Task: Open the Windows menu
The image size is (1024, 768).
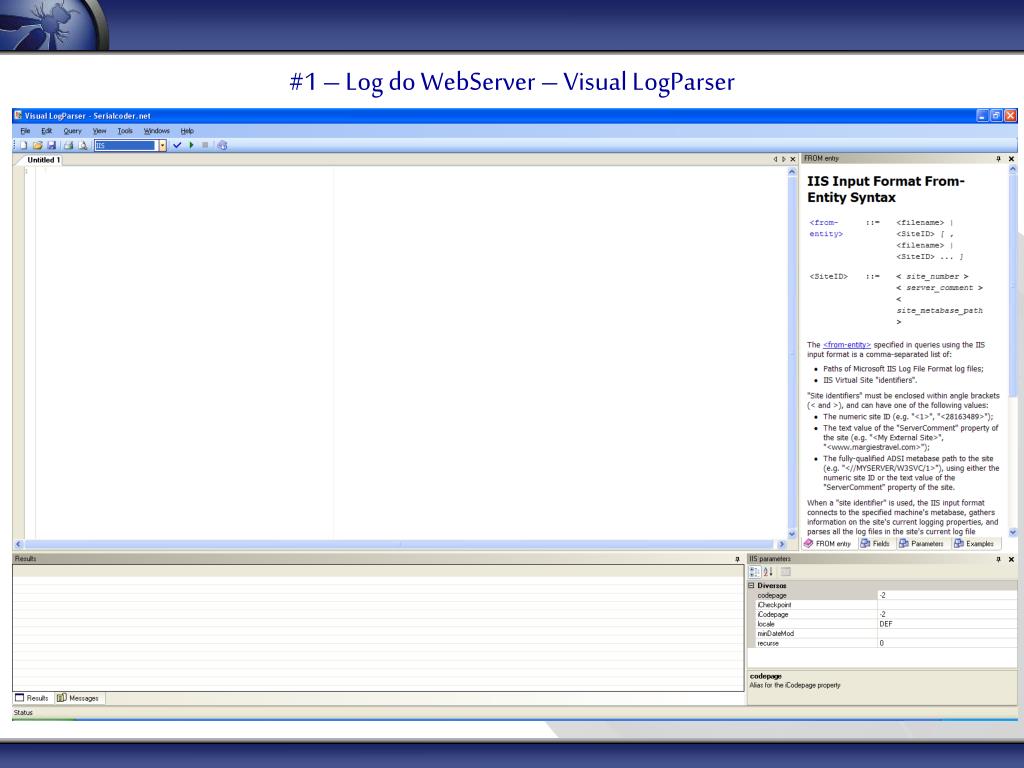Action: click(157, 131)
